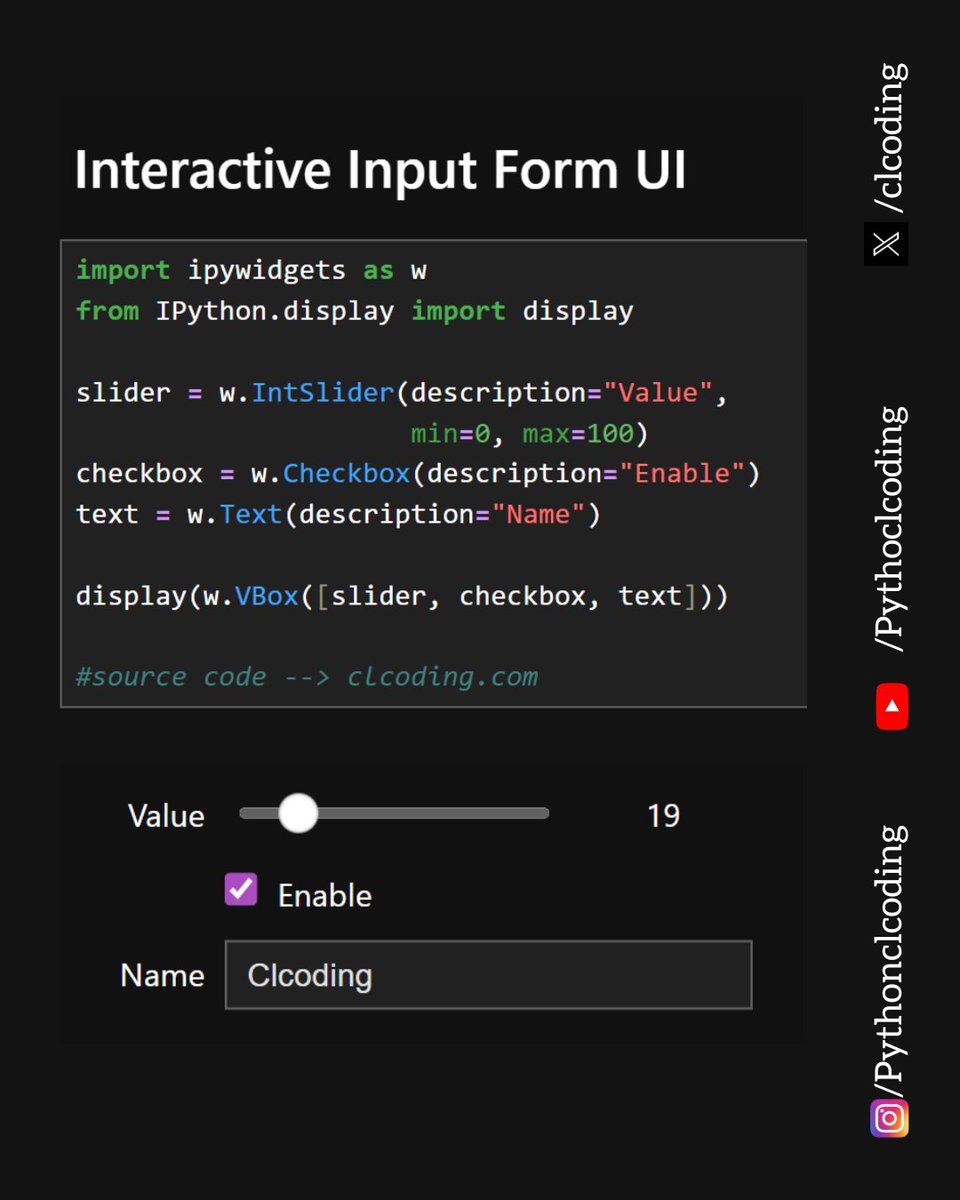Click the /Pythonclcoding handle next to Instagram logo

click(x=889, y=962)
